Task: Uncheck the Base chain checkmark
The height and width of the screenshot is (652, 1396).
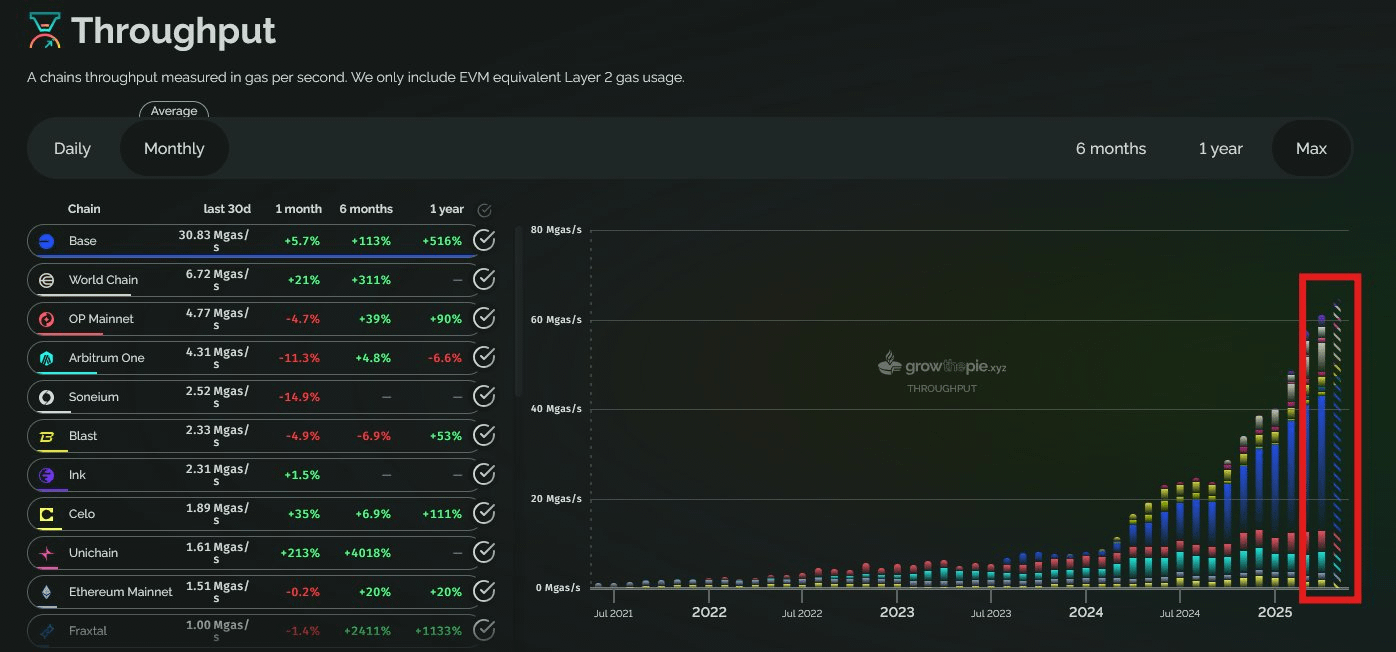Action: [484, 241]
